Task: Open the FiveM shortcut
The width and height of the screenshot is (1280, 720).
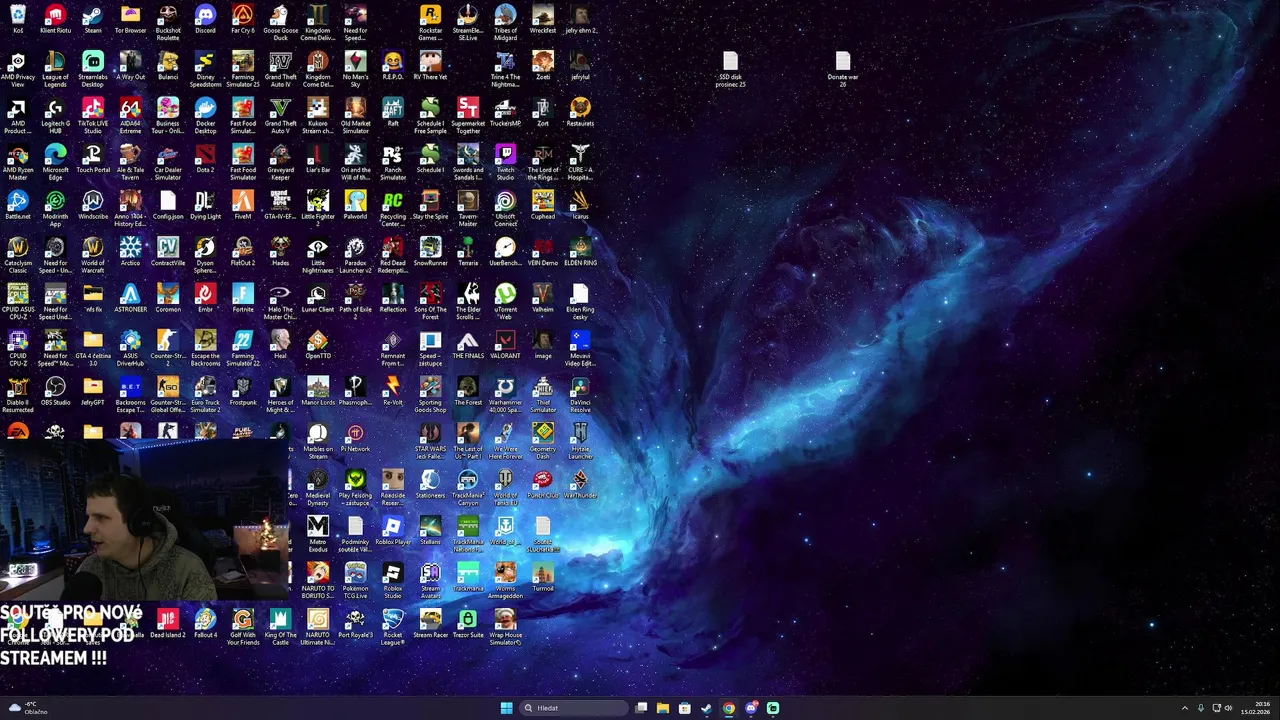Action: 243,204
